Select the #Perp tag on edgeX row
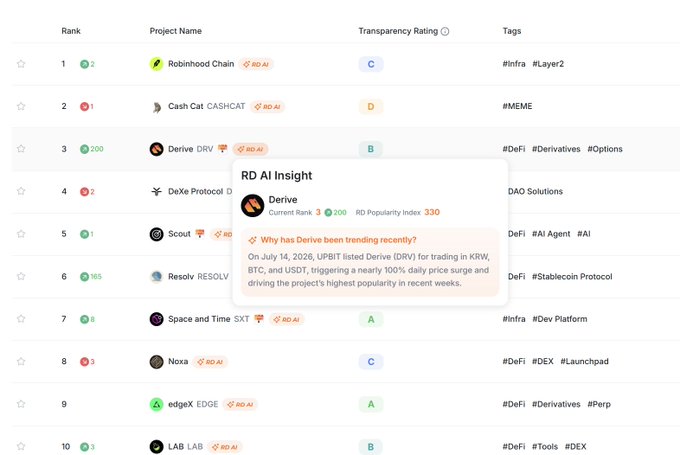The width and height of the screenshot is (680, 455). [599, 404]
